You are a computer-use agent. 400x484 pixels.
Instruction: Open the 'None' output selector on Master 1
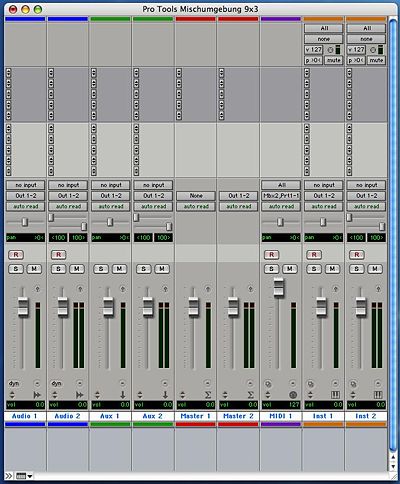tap(196, 196)
